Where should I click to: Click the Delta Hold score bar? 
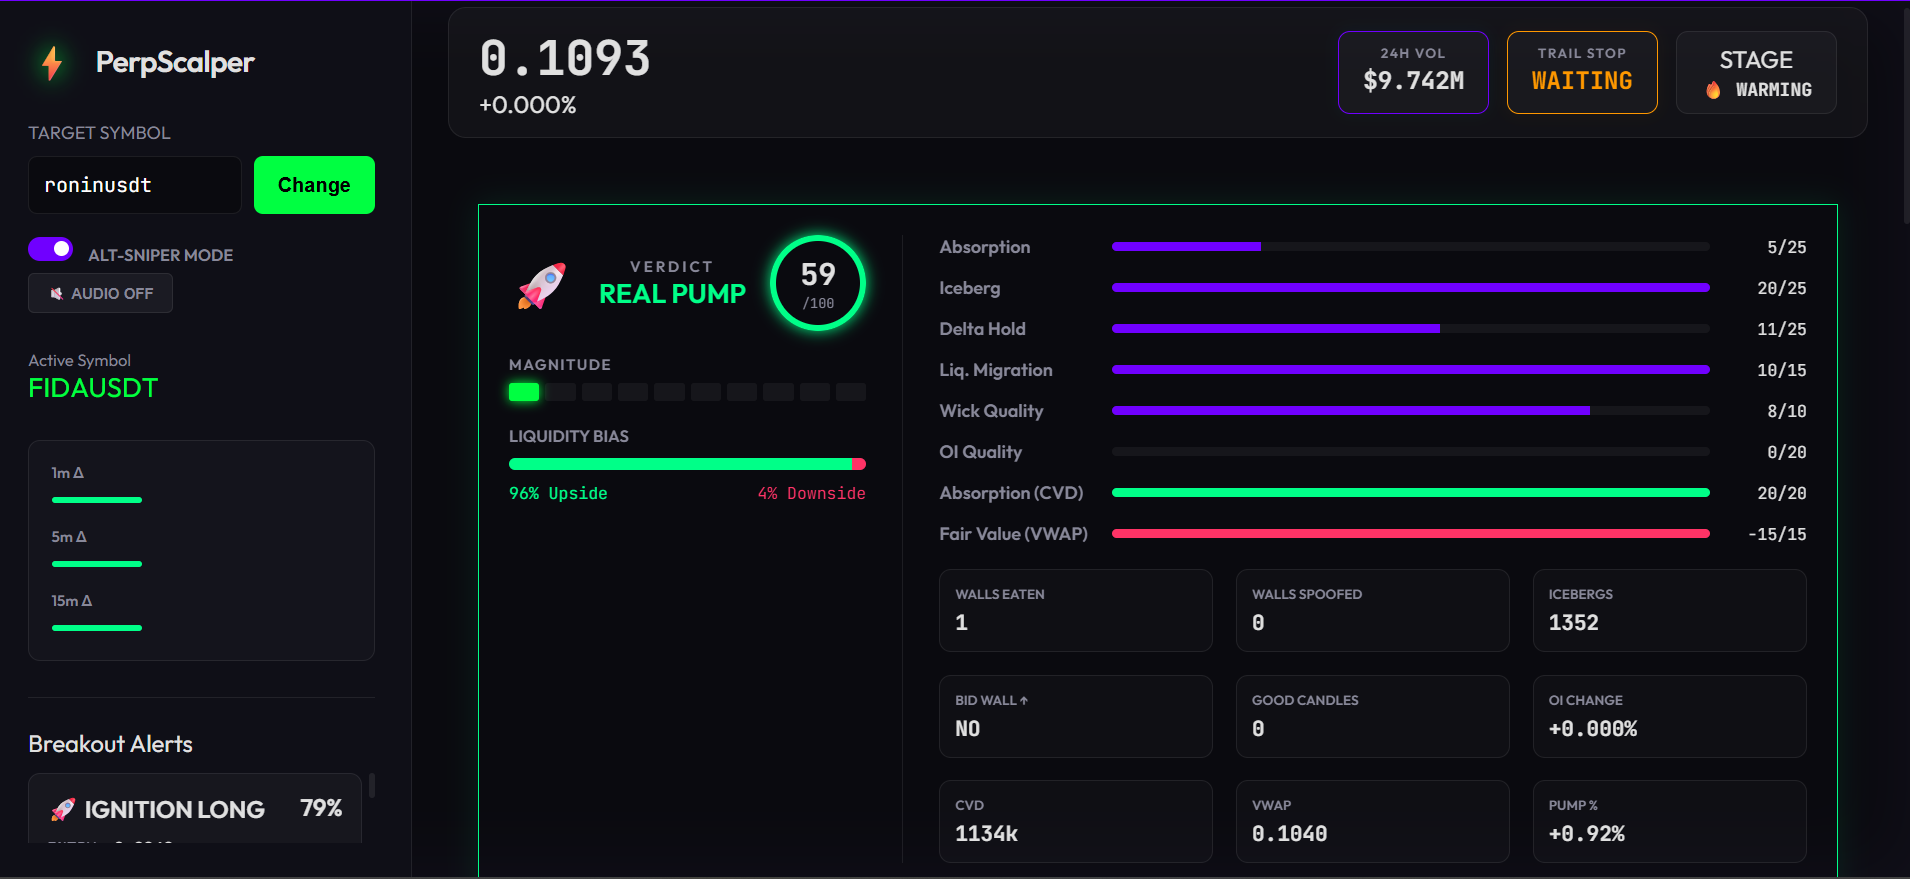[x=1410, y=329]
